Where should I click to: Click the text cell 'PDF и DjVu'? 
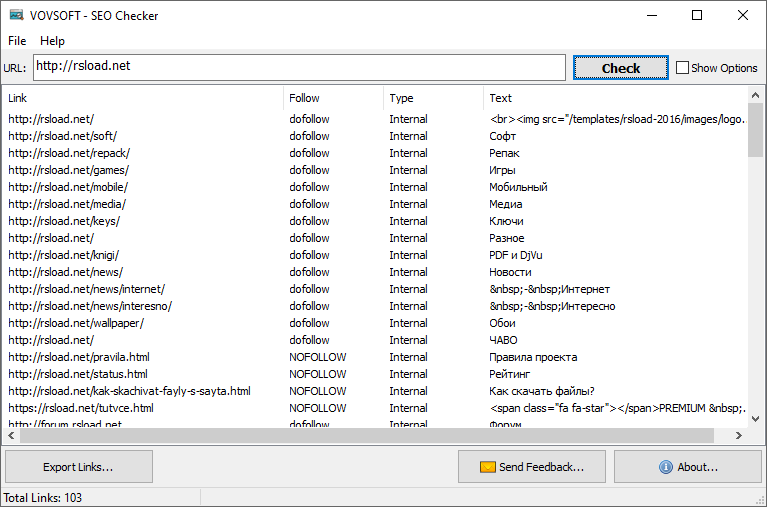coord(516,255)
